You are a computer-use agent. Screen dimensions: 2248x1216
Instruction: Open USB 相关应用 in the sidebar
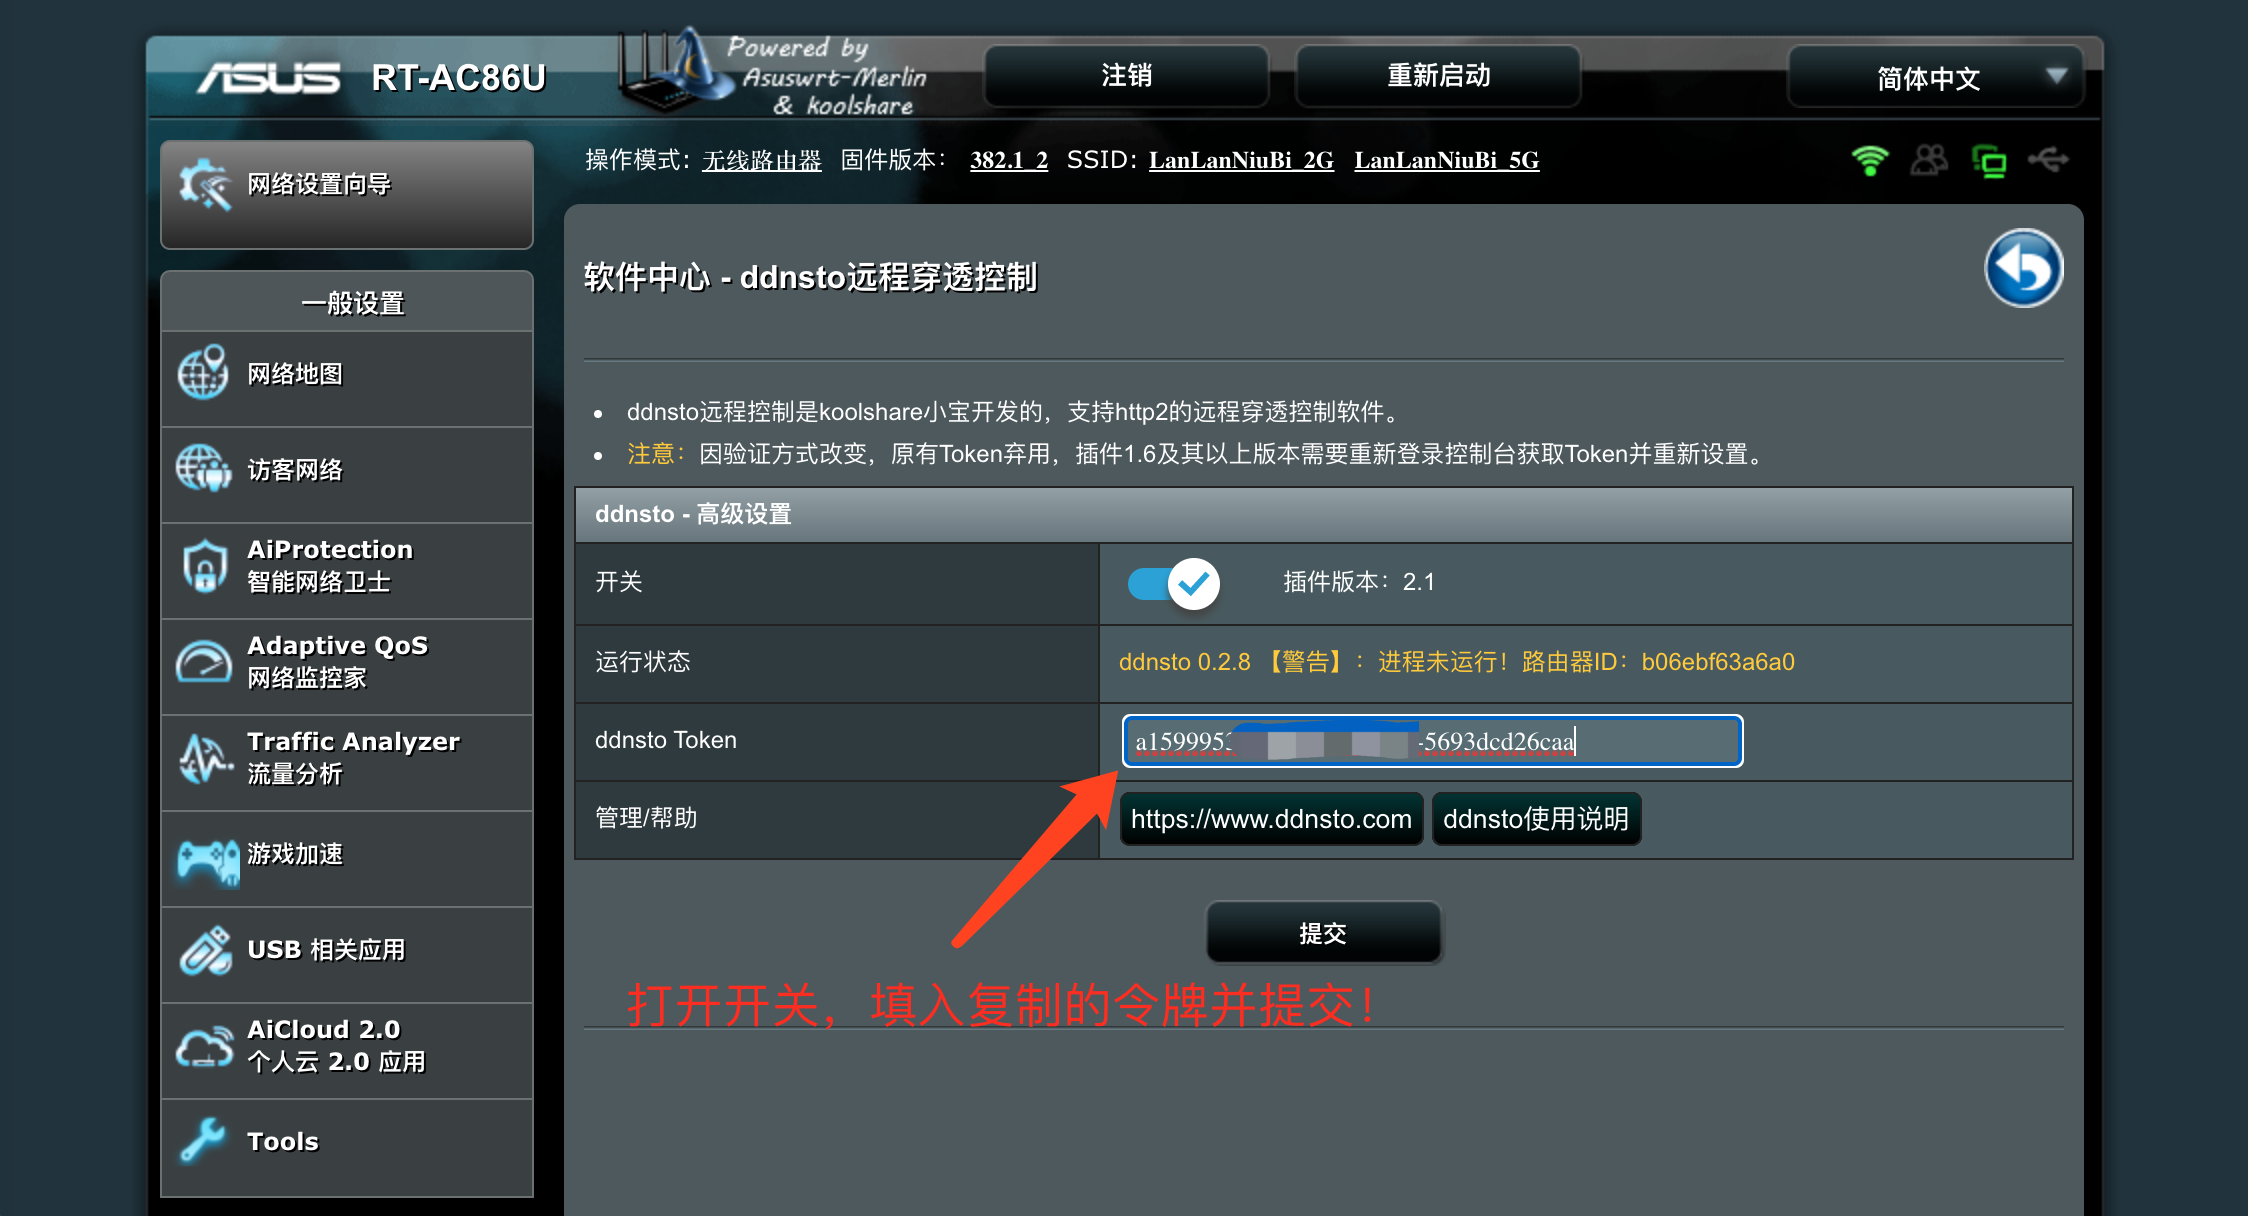click(347, 954)
